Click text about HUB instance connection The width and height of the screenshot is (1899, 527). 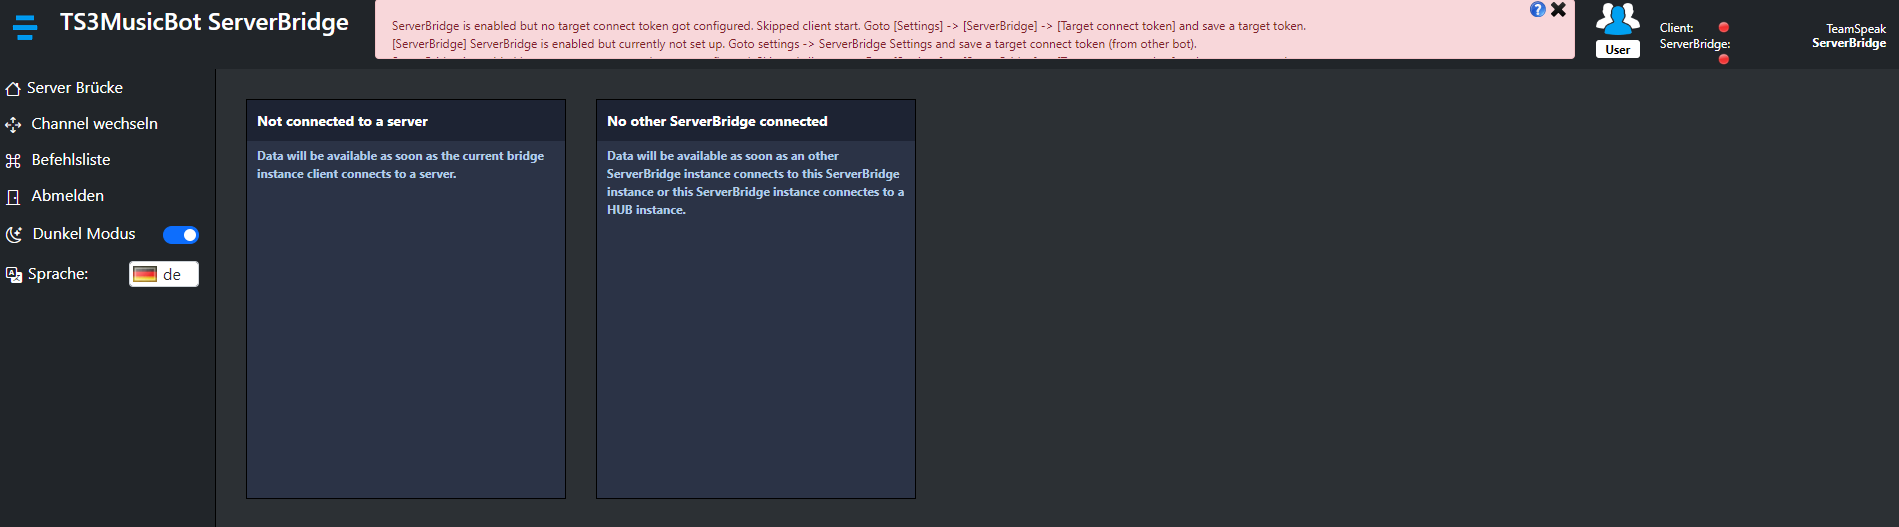pyautogui.click(x=755, y=183)
